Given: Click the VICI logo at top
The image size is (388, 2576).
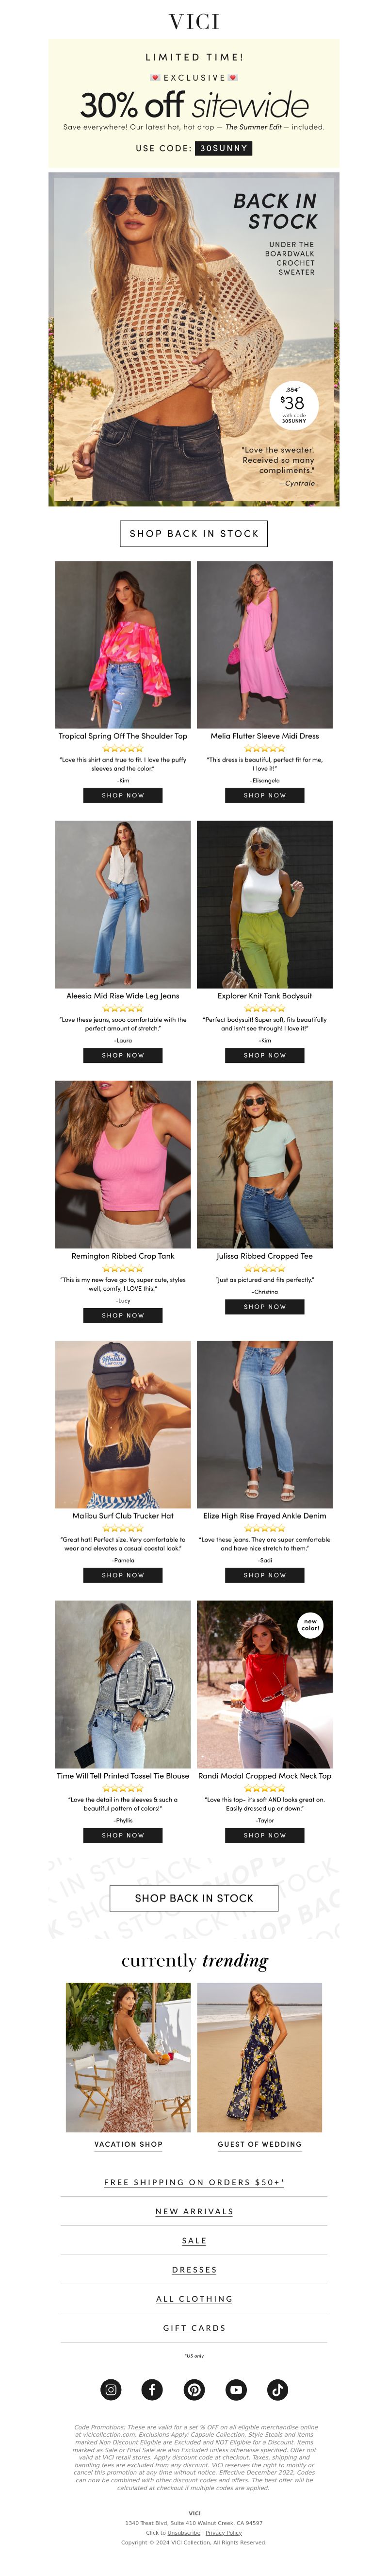Looking at the screenshot, I should click(x=194, y=21).
